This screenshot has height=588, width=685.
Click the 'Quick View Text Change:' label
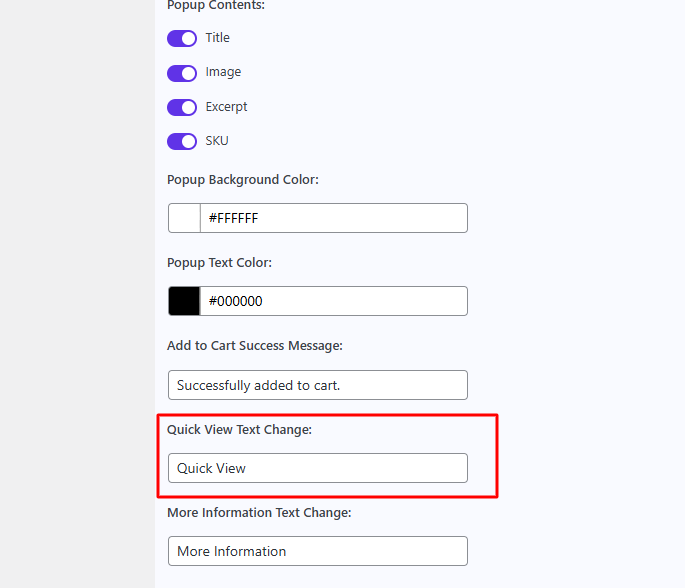[239, 429]
